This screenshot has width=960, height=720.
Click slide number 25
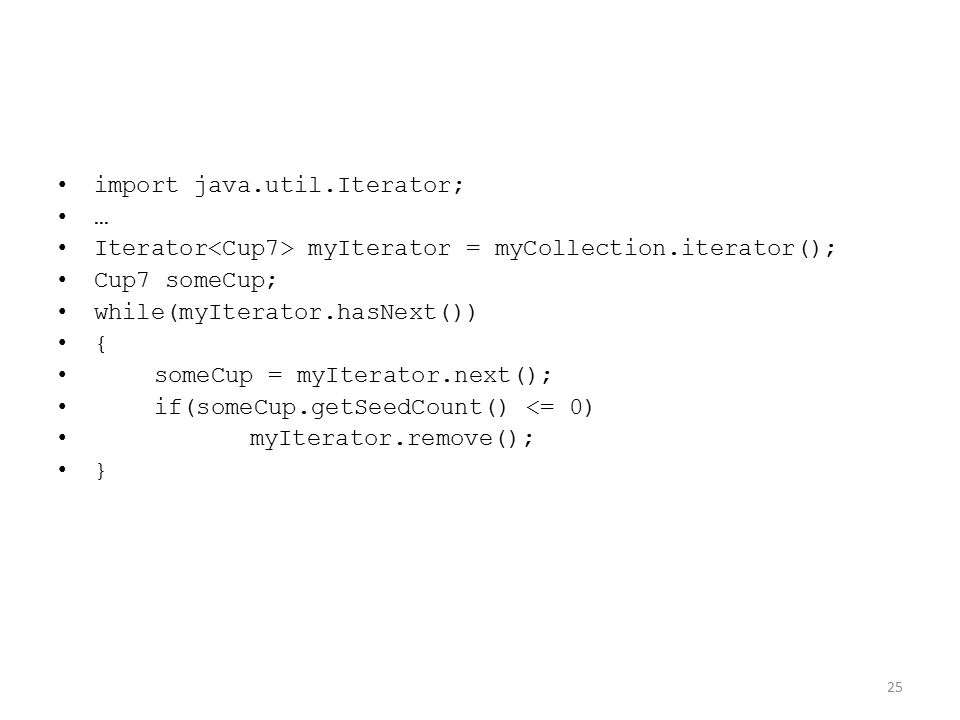coord(894,687)
